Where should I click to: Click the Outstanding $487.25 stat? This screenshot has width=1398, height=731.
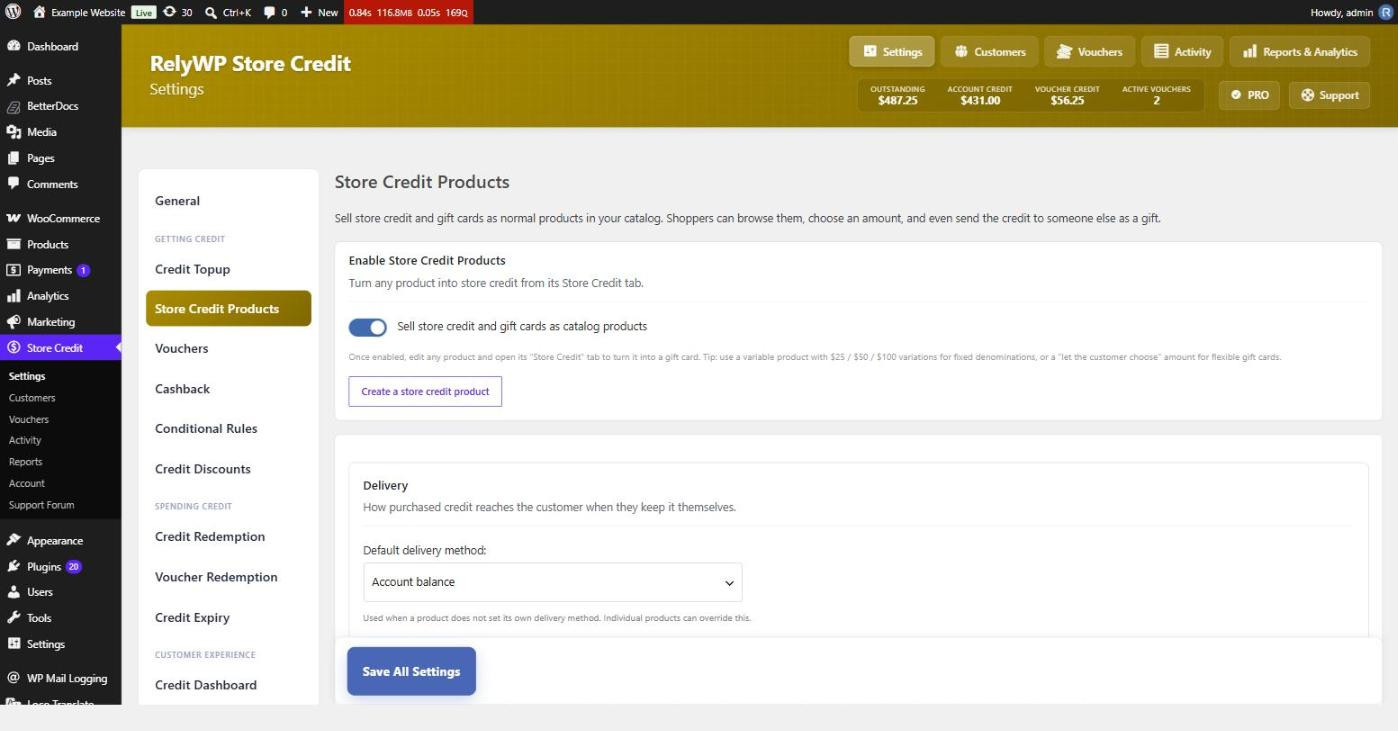coord(897,95)
